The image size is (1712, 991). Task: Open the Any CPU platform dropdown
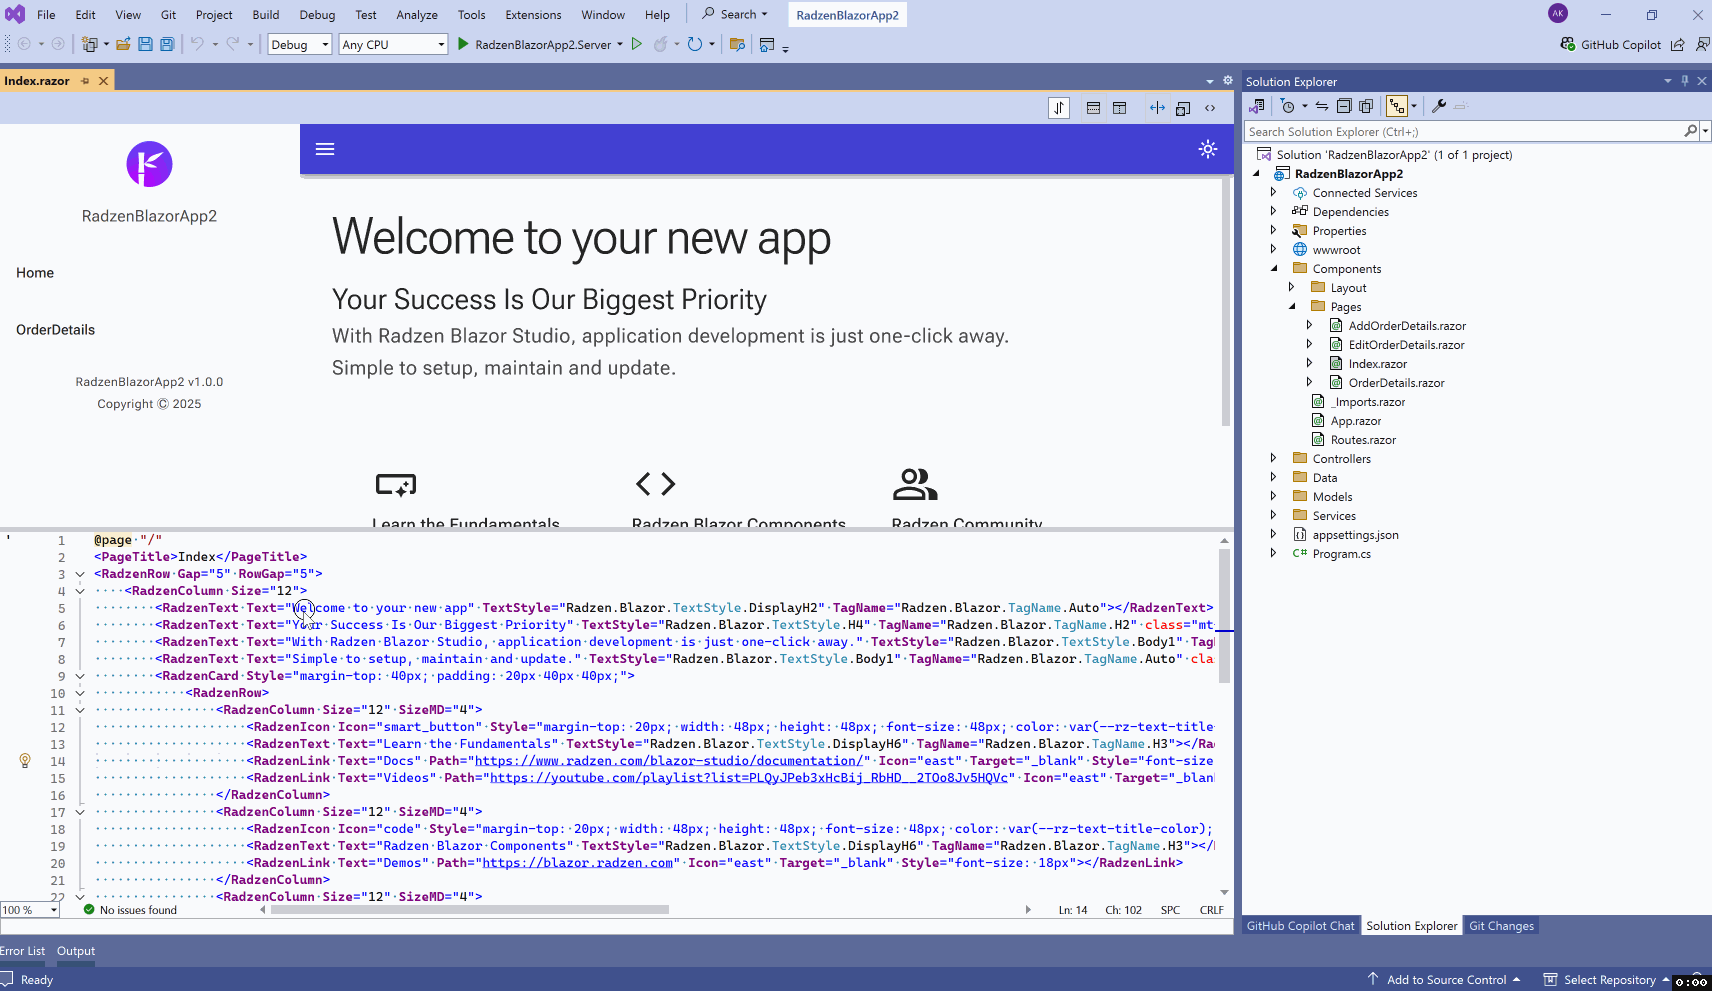[x=393, y=44]
